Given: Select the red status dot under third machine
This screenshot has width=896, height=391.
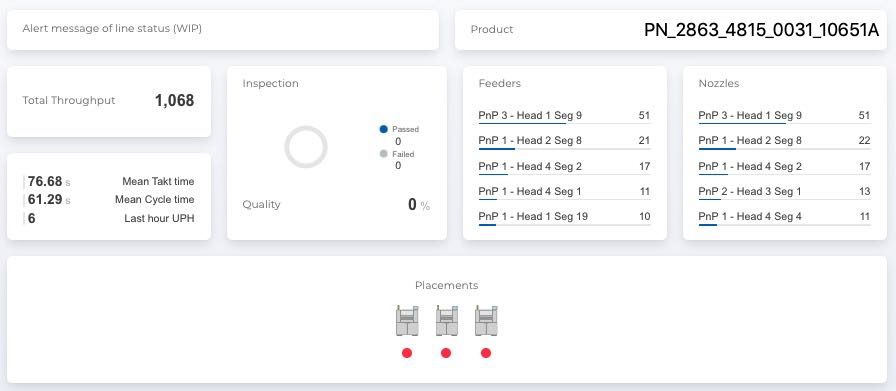Looking at the screenshot, I should 486,353.
